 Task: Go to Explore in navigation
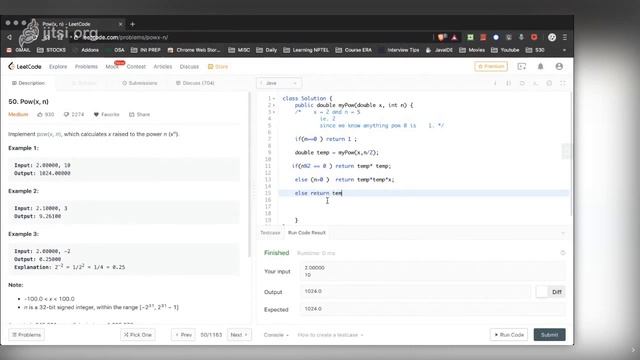(58, 67)
